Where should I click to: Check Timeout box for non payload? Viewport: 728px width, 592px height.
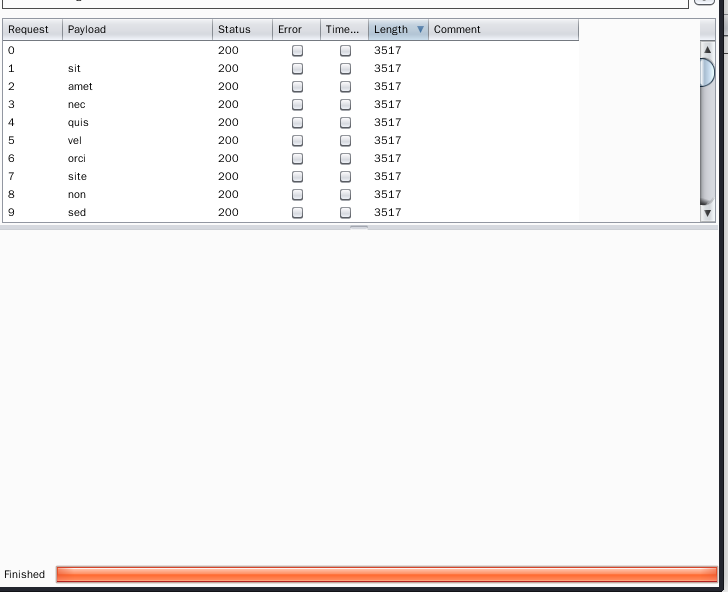pyautogui.click(x=345, y=195)
